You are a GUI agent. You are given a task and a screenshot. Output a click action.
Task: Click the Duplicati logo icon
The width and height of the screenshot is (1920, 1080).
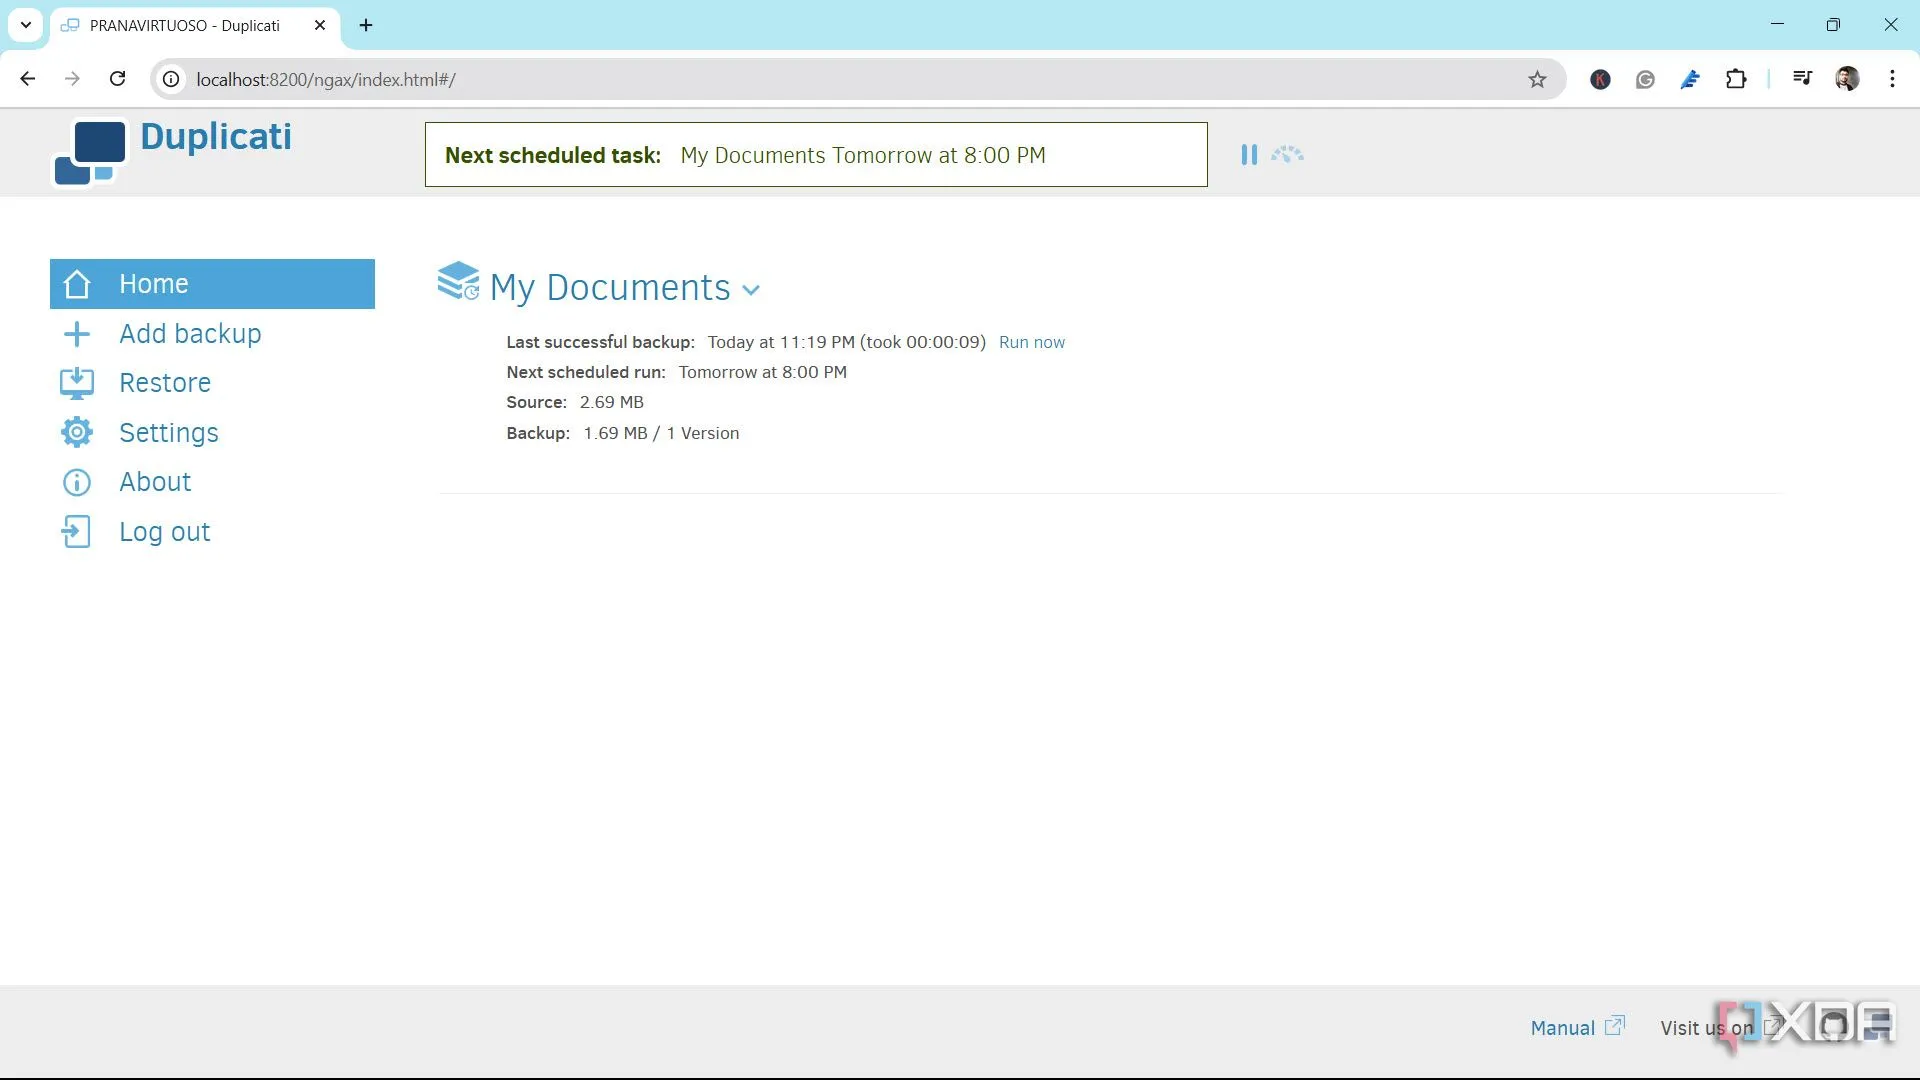click(90, 152)
